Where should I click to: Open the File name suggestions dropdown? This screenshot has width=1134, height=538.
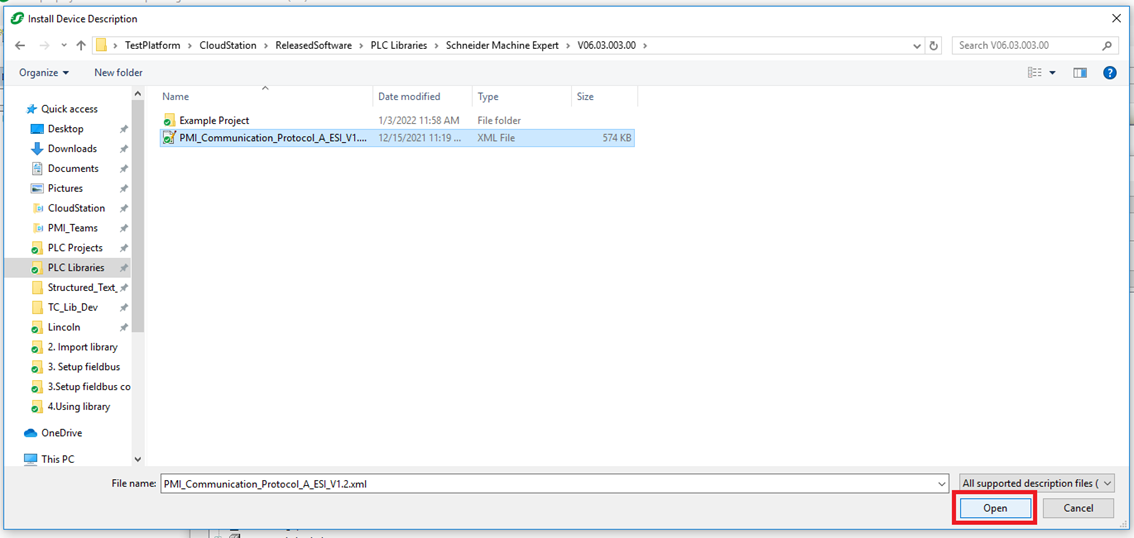tap(942, 483)
